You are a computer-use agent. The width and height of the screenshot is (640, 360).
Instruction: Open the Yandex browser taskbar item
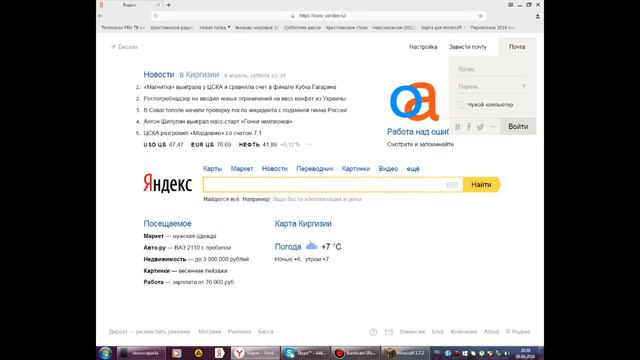coord(256,353)
